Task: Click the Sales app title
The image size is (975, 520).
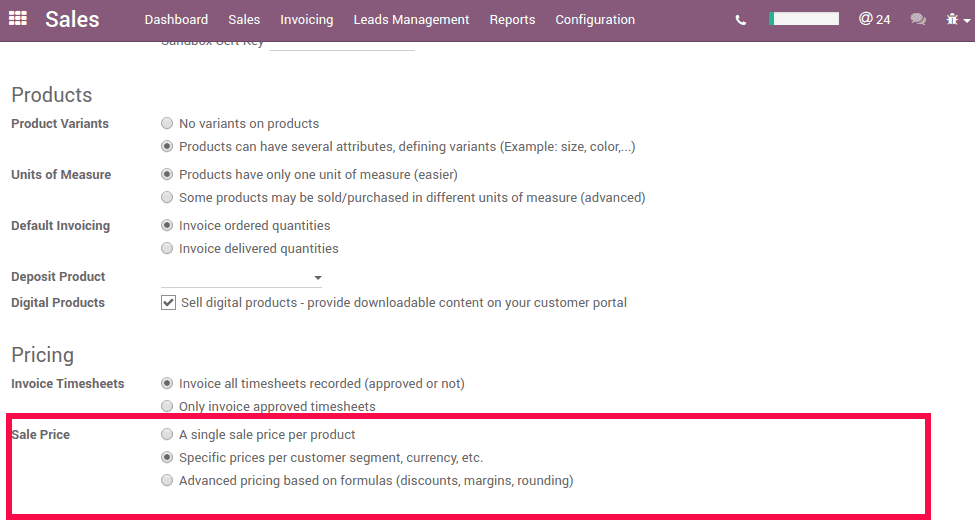Action: click(72, 19)
